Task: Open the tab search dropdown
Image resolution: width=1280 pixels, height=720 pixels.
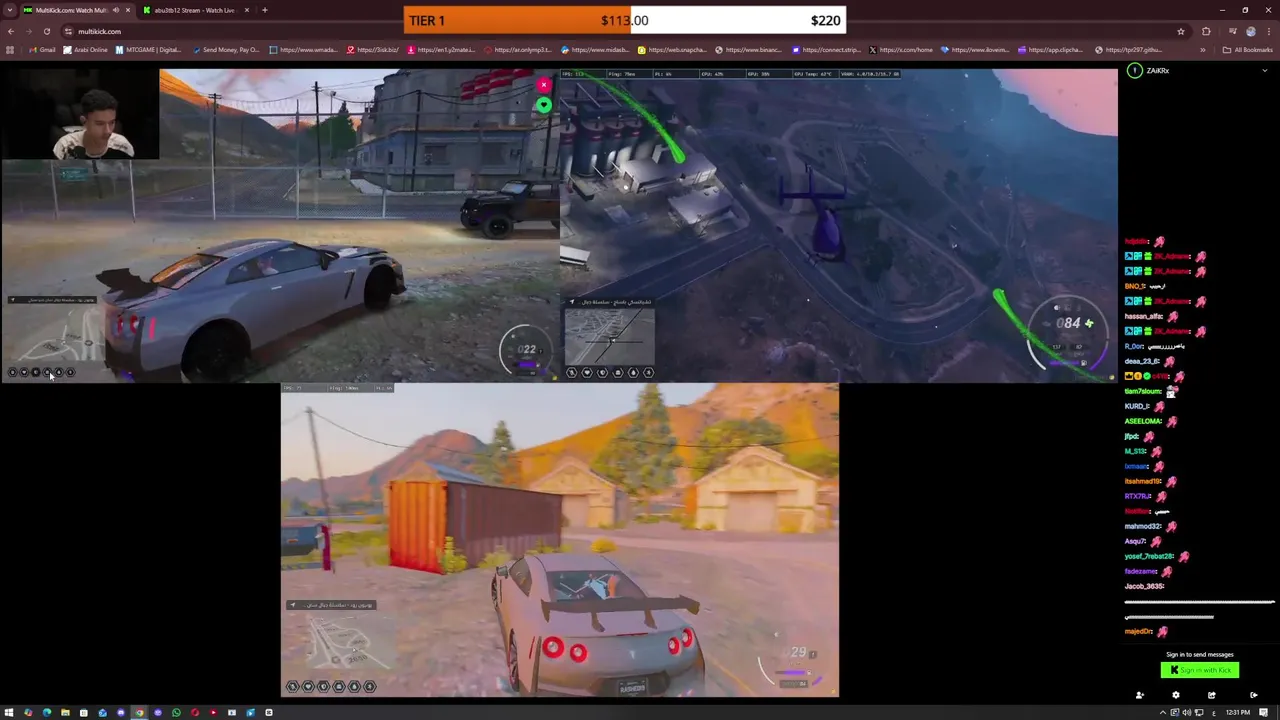Action: tap(9, 10)
